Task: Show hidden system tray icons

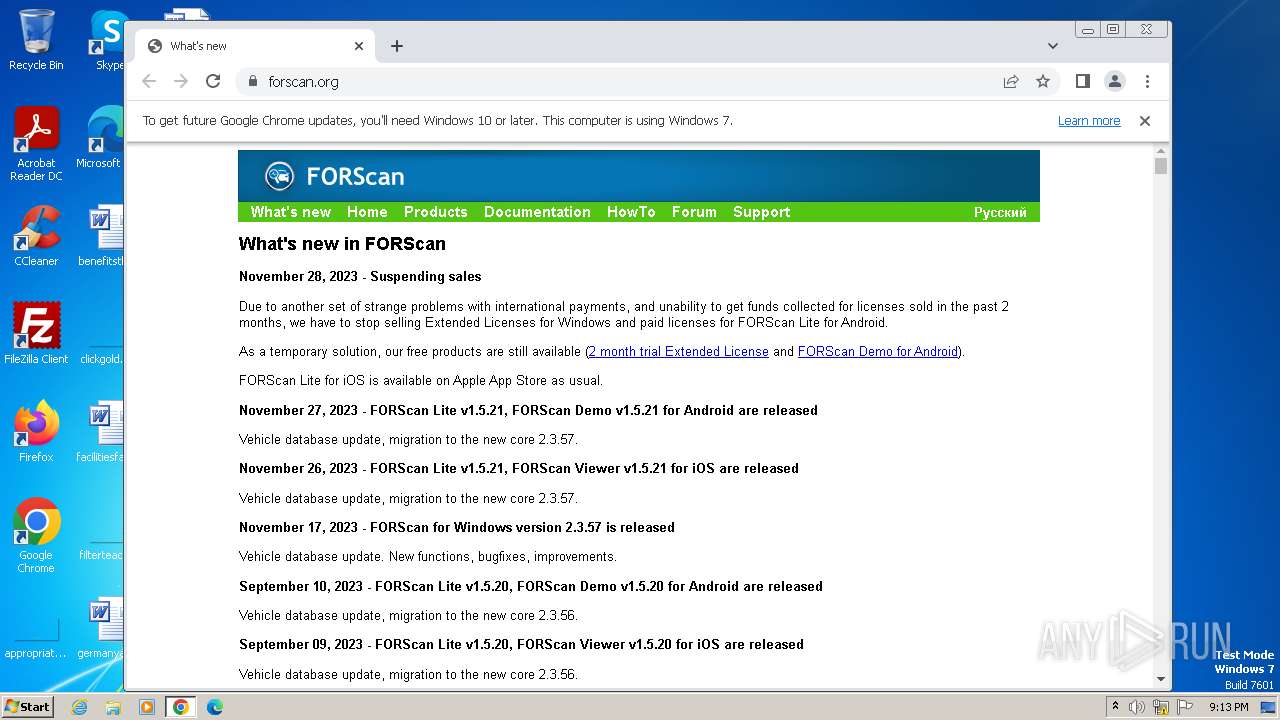Action: click(x=1115, y=707)
